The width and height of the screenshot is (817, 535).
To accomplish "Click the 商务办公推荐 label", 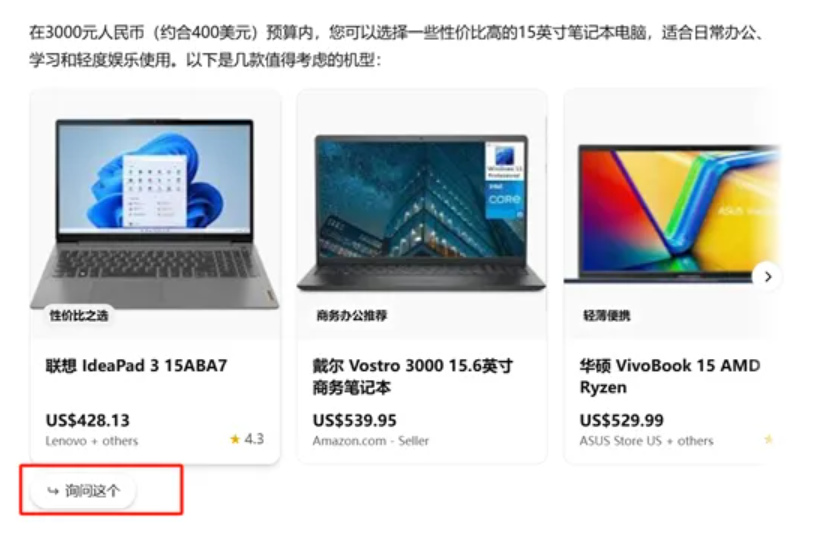I will [x=352, y=315].
